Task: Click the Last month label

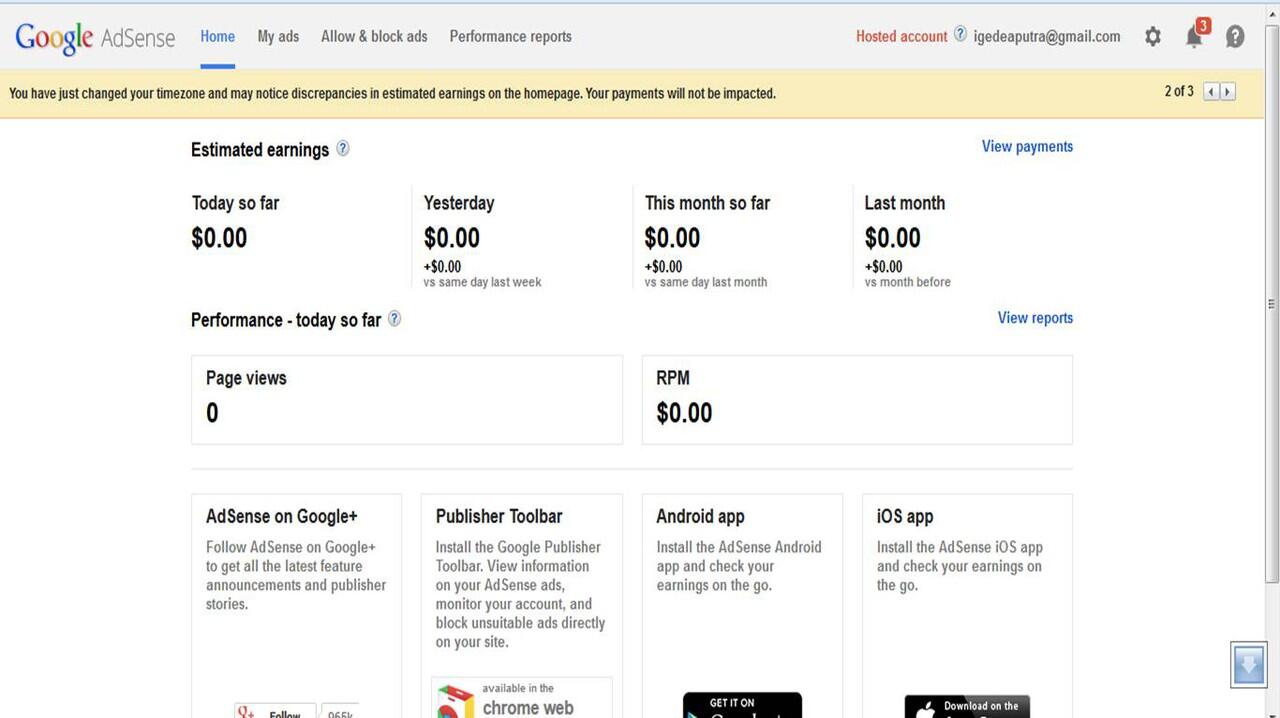Action: 905,203
